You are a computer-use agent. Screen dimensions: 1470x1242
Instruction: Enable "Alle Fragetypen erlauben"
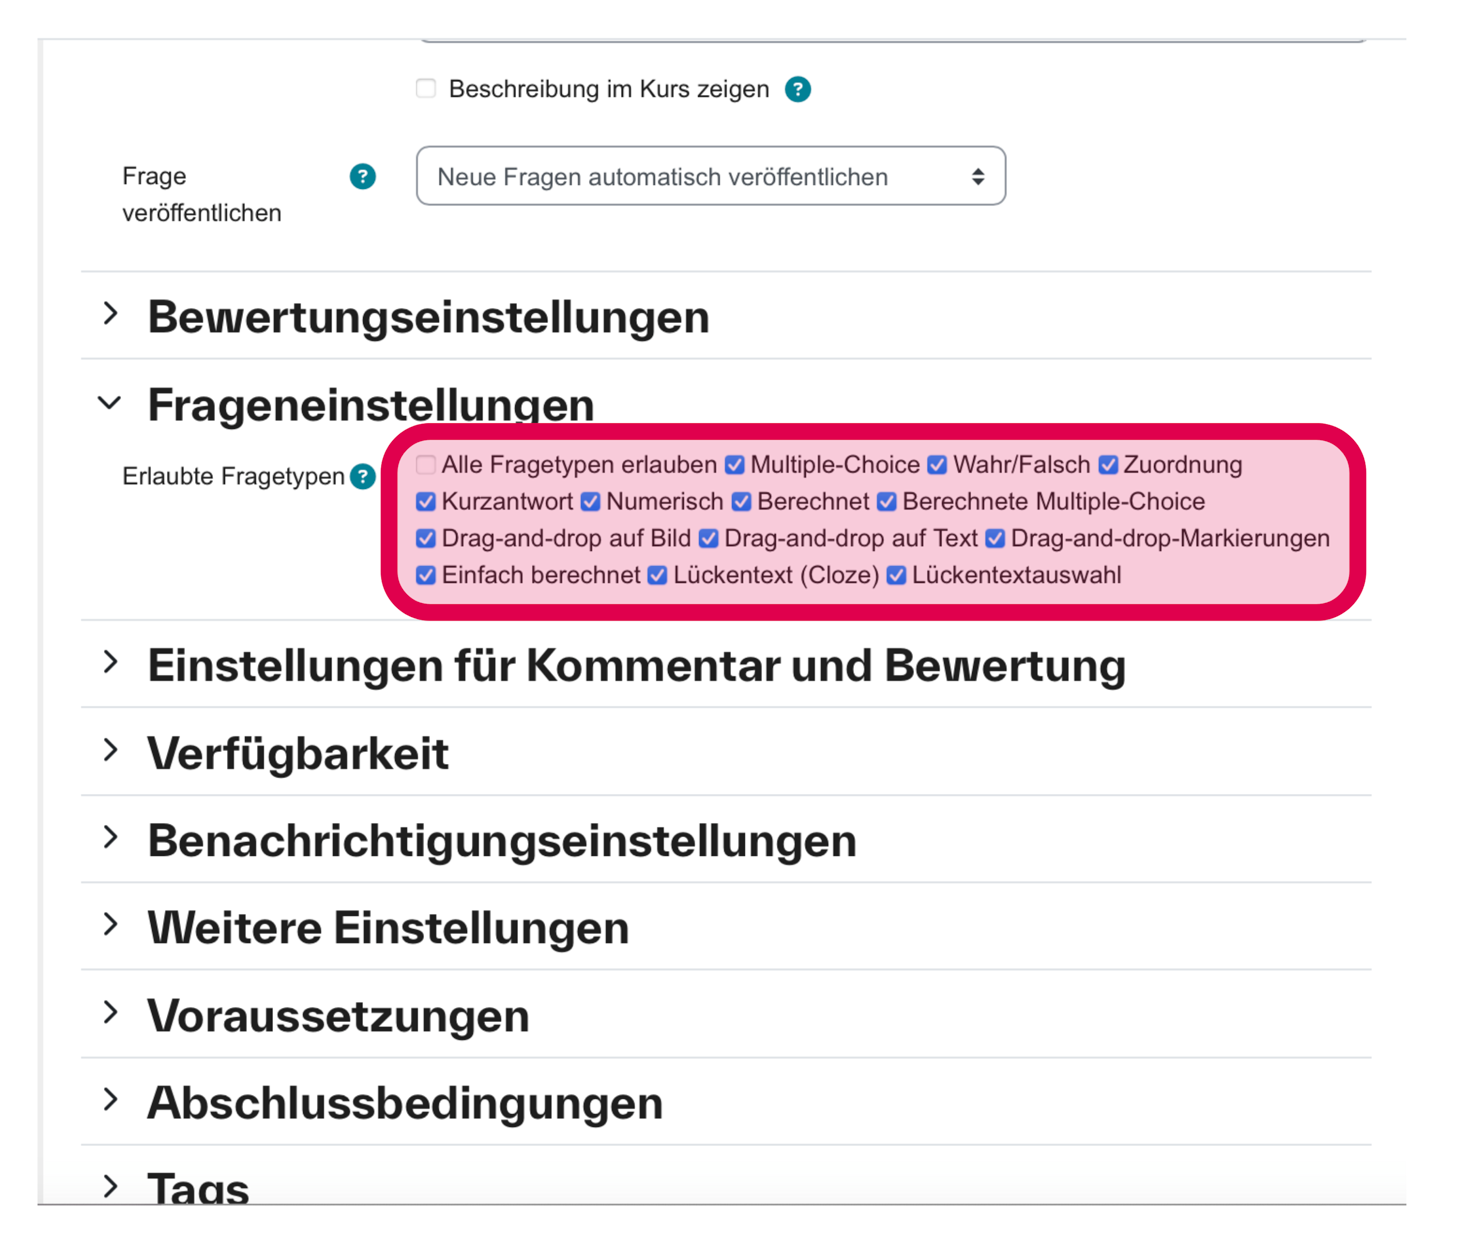click(x=425, y=464)
